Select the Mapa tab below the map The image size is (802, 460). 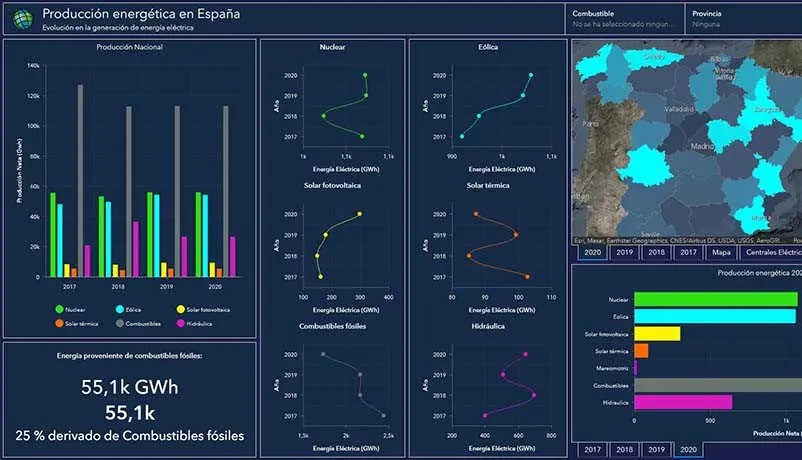[x=721, y=253]
